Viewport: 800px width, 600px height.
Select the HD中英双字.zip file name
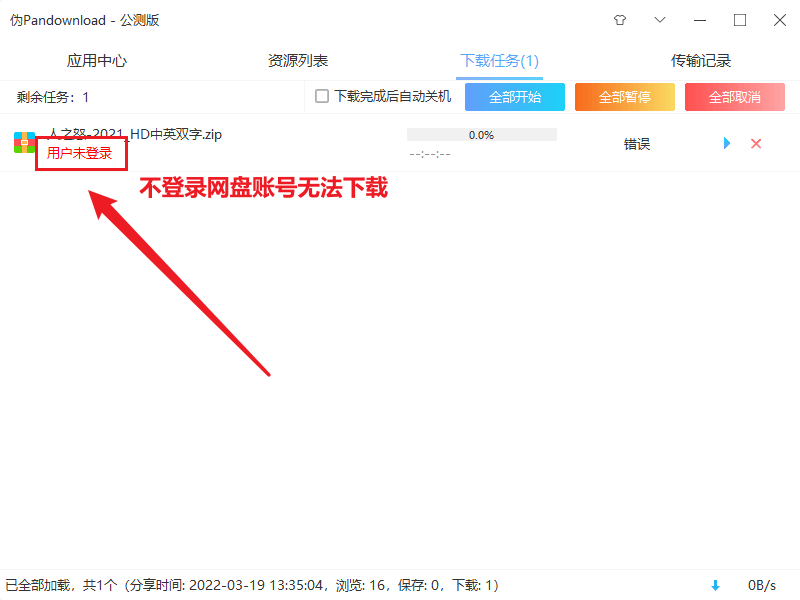(135, 134)
